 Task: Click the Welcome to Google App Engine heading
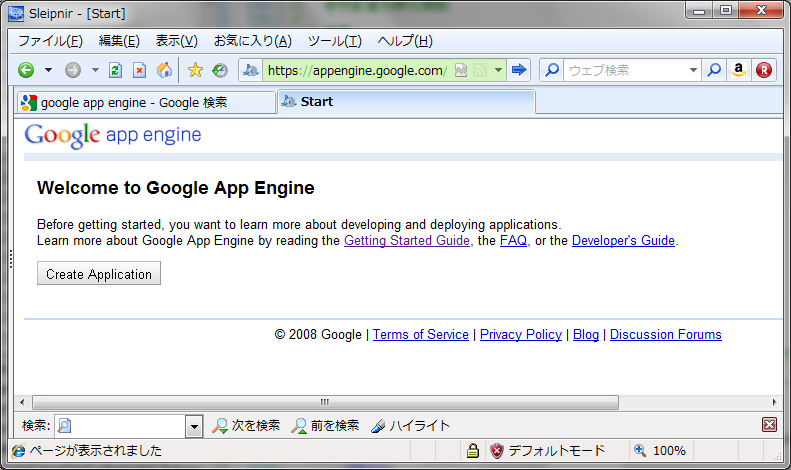coord(176,188)
